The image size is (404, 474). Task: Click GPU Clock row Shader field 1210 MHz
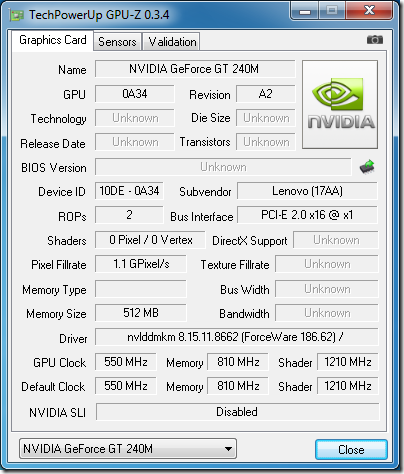click(x=348, y=362)
